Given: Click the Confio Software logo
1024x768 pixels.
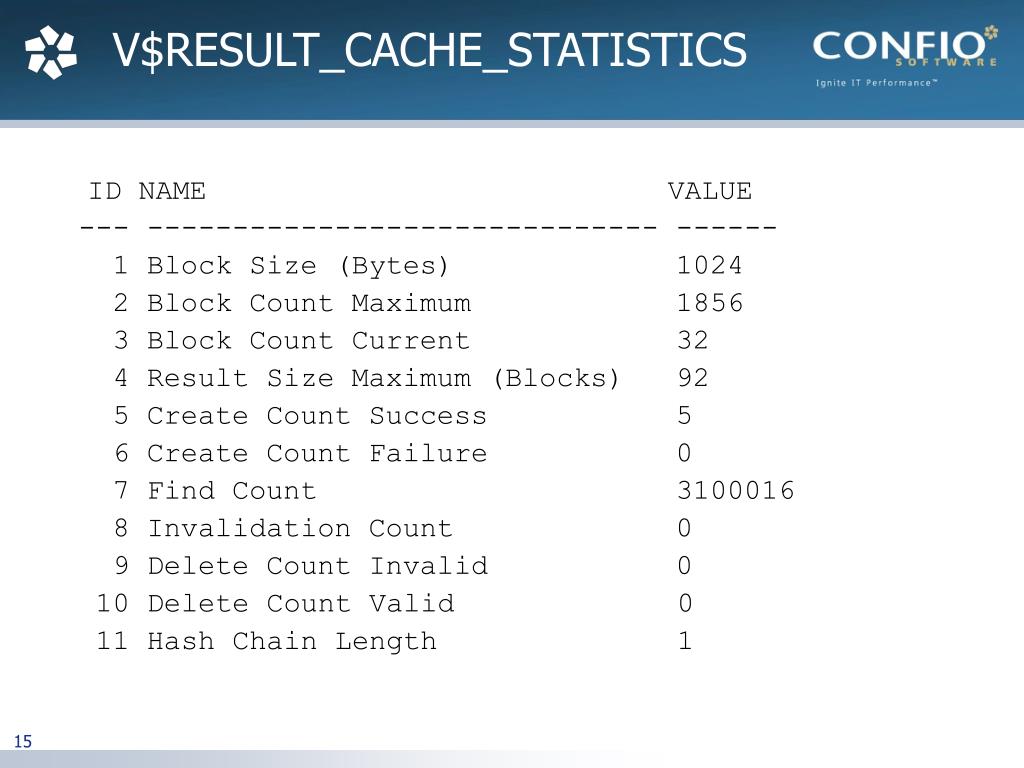Looking at the screenshot, I should coord(905,48).
